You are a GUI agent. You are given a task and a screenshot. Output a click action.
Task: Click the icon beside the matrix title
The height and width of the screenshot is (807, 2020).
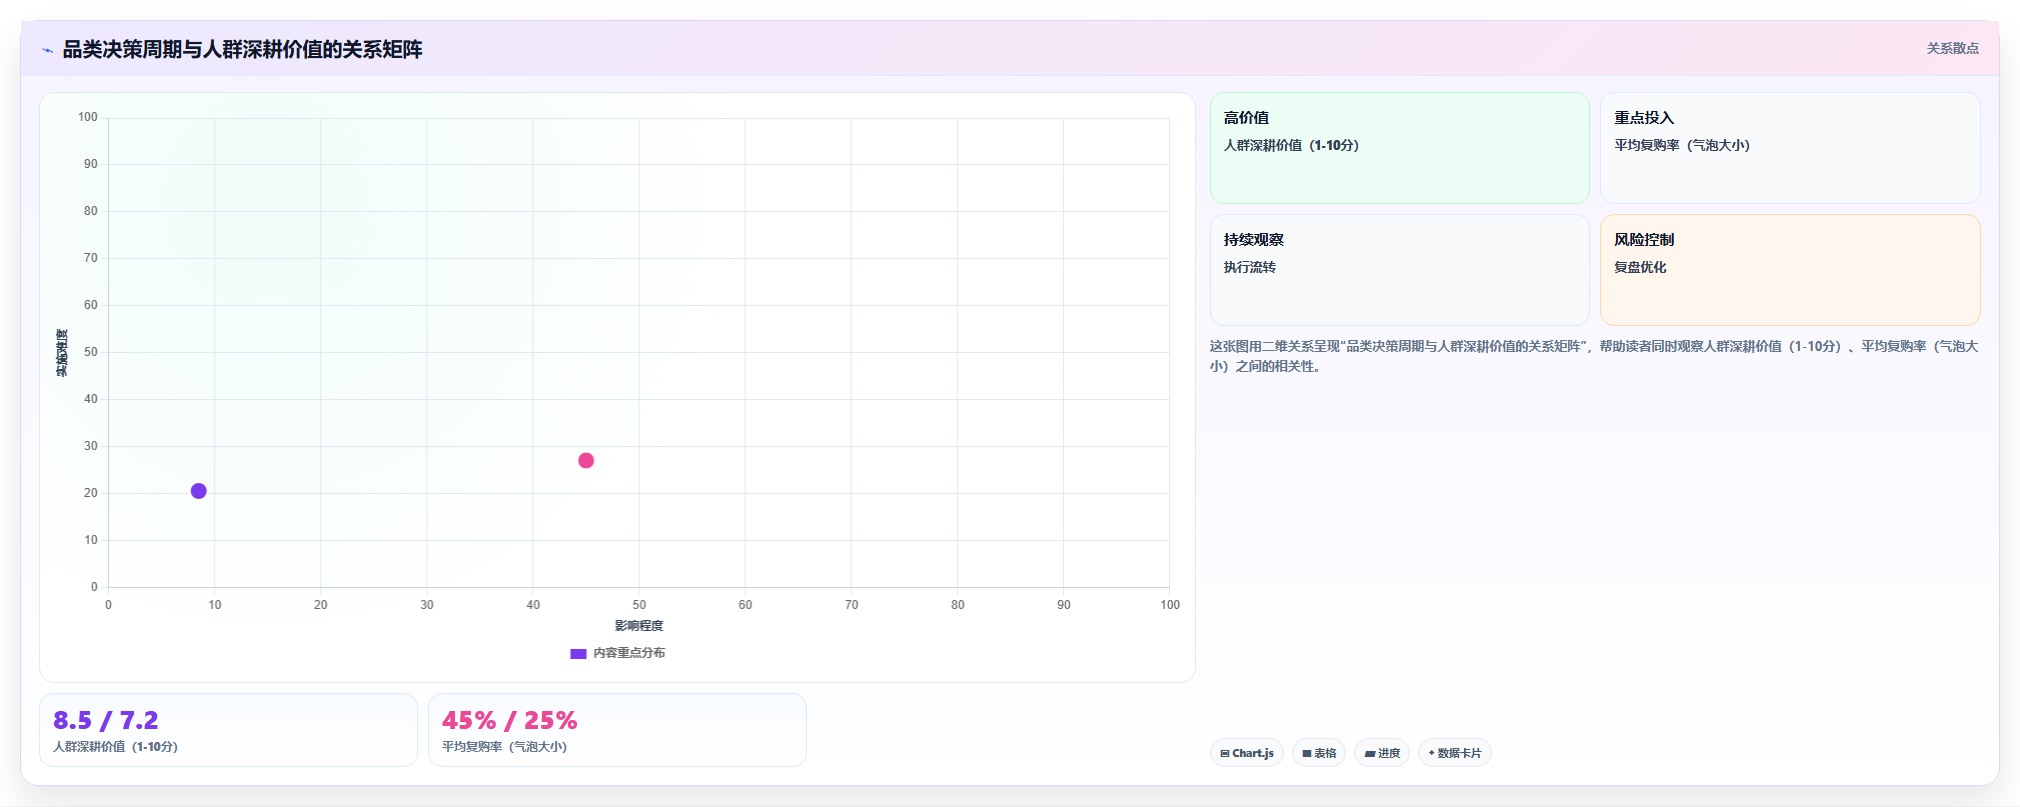(x=47, y=50)
